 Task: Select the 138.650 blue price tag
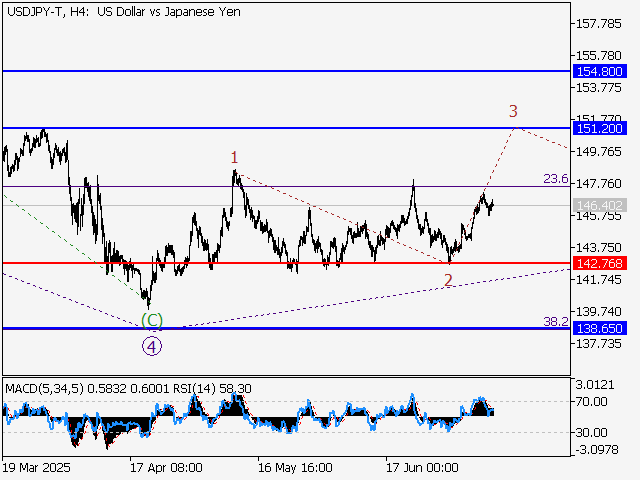[600, 328]
